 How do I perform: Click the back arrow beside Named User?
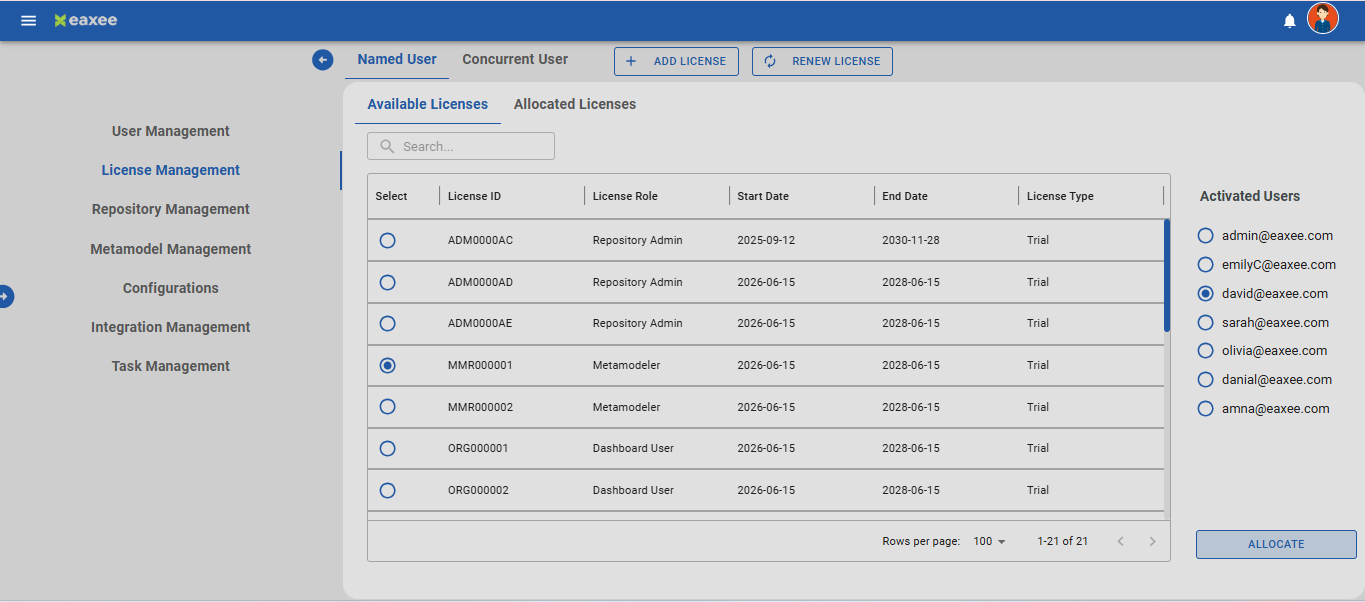322,60
